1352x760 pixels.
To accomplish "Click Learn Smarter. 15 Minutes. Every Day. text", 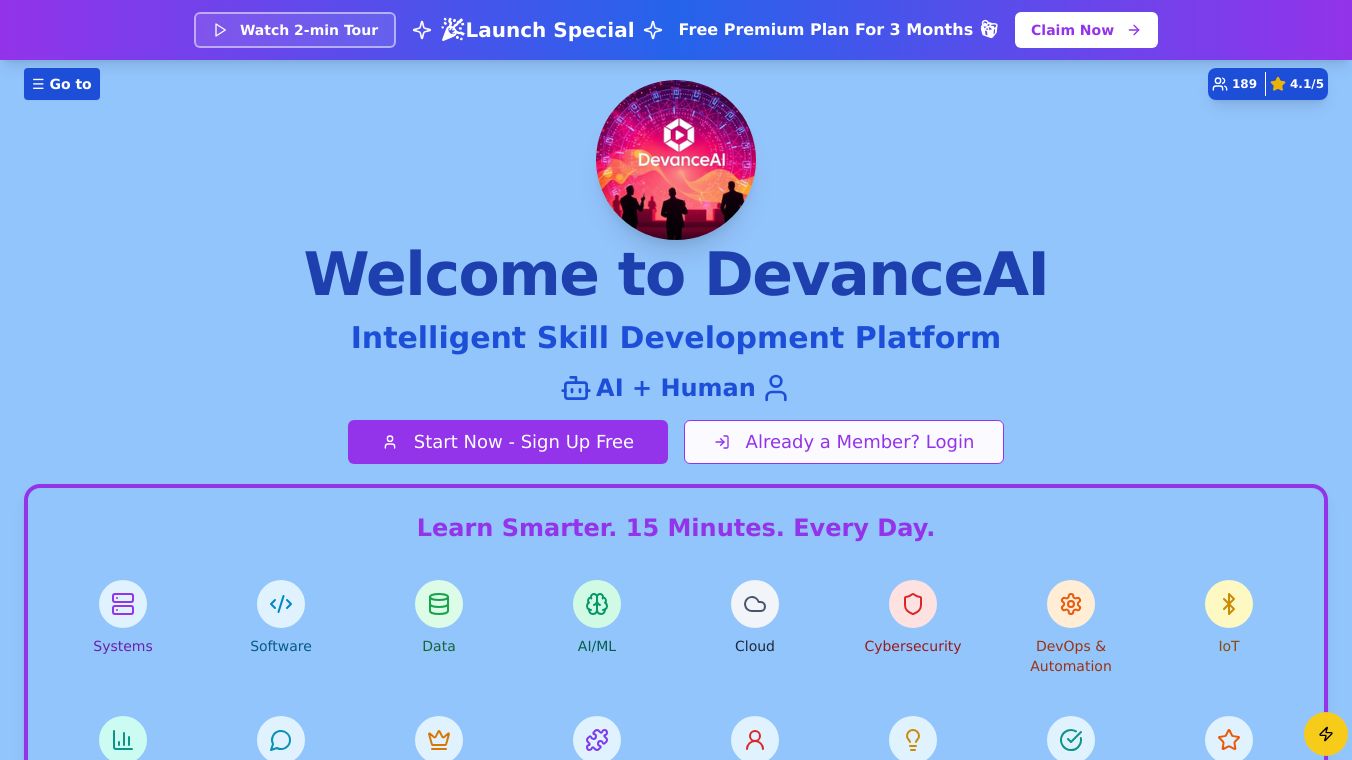I will [x=676, y=528].
